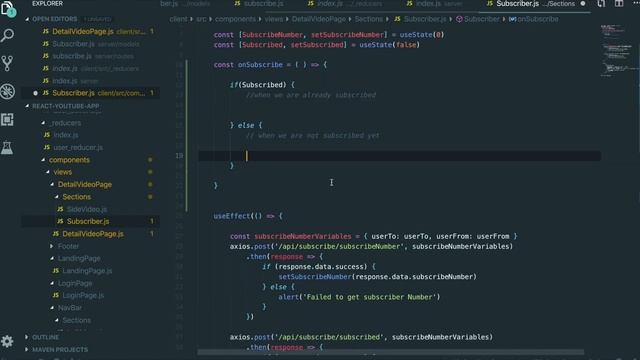Collapse the LoginPage folder
This screenshot has width=640, height=360.
tap(52, 283)
